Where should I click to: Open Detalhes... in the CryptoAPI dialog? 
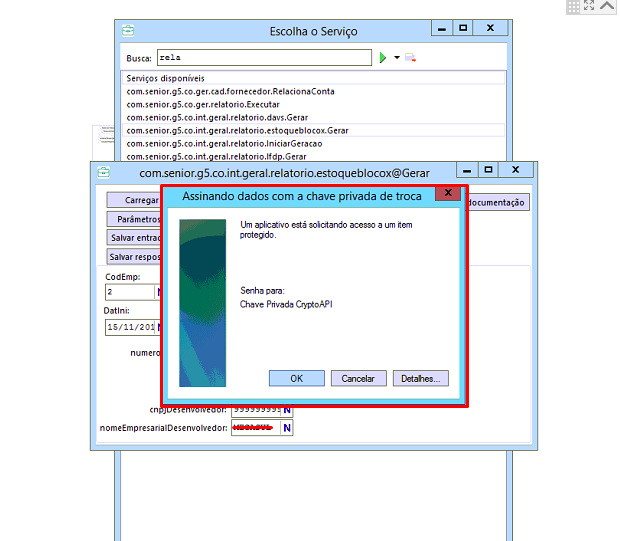click(x=421, y=379)
